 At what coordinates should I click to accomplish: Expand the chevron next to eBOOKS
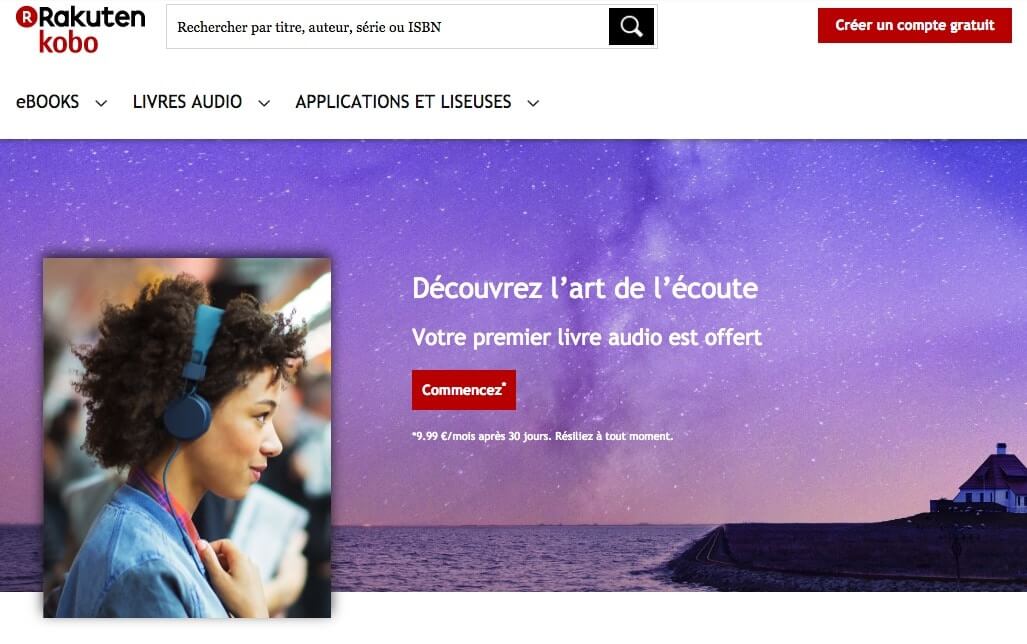pos(101,103)
